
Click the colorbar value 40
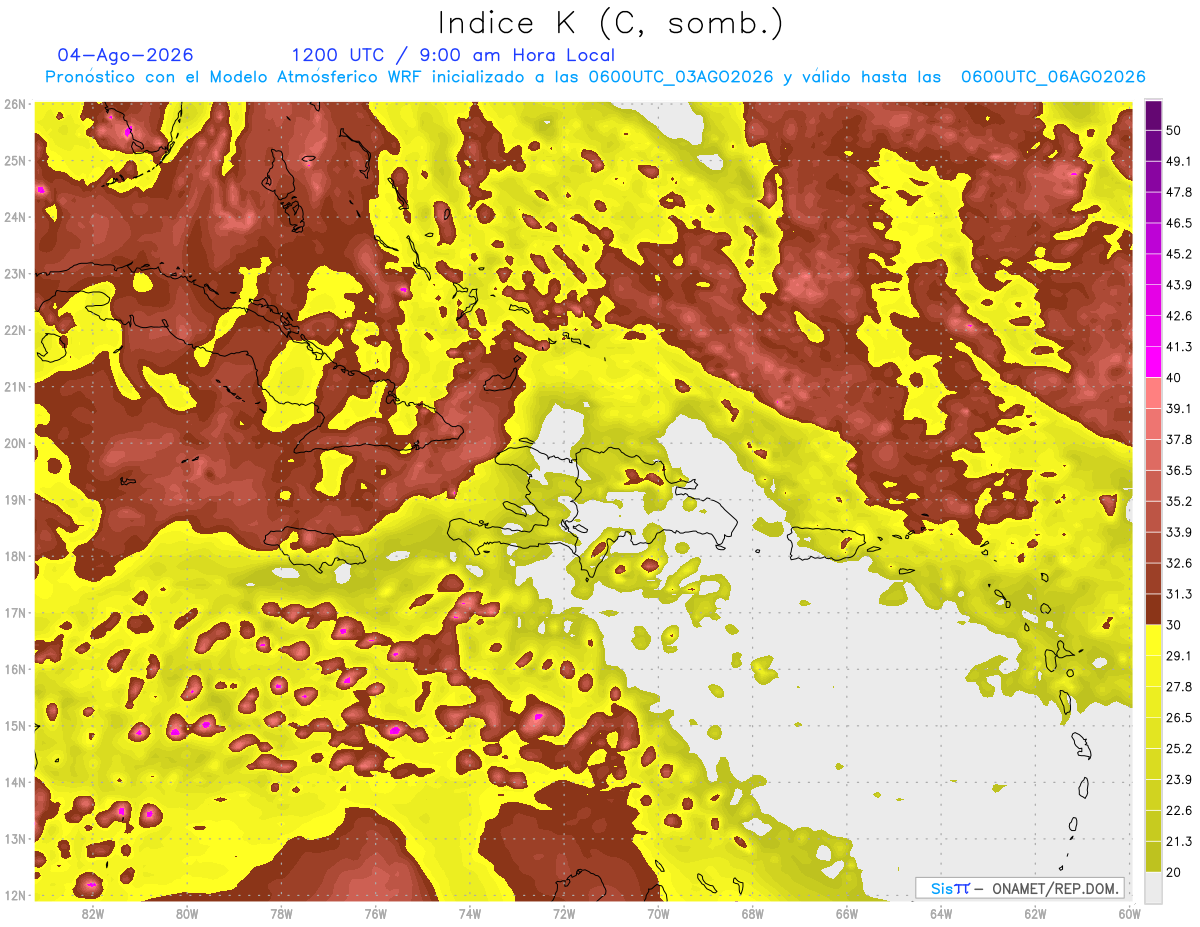pyautogui.click(x=1174, y=378)
